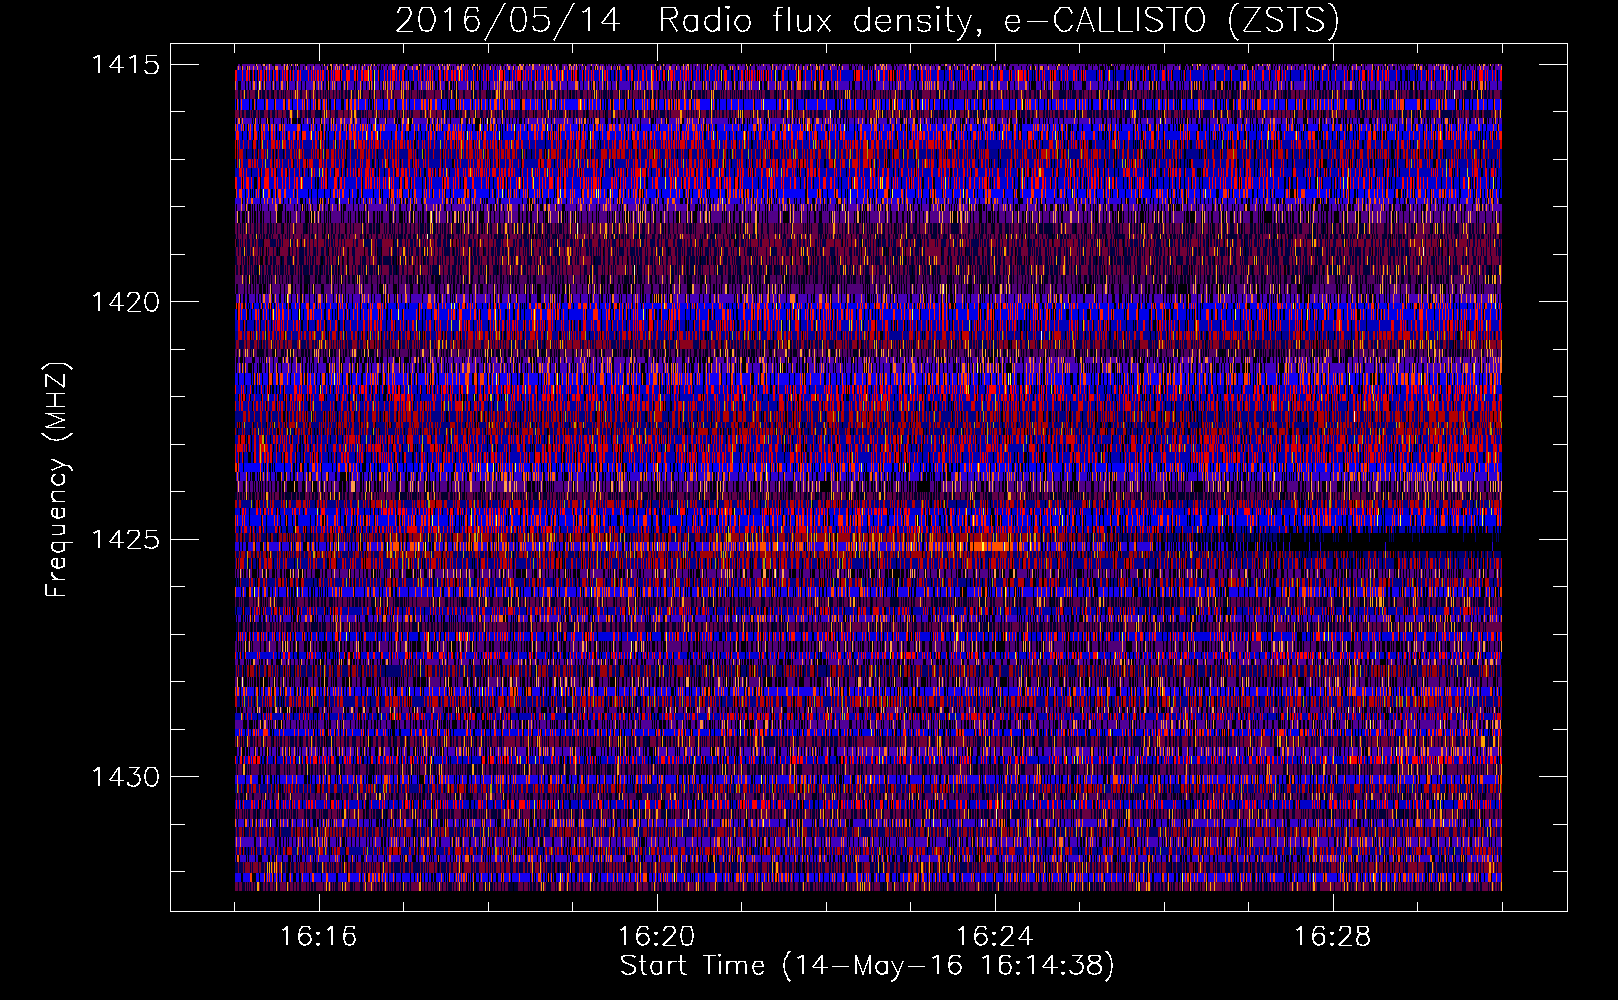1618x1000 pixels.
Task: Click the plot title '2016/05/14 Radio flux density, e-CALLISTO (ZSTS)'
Action: click(x=867, y=20)
